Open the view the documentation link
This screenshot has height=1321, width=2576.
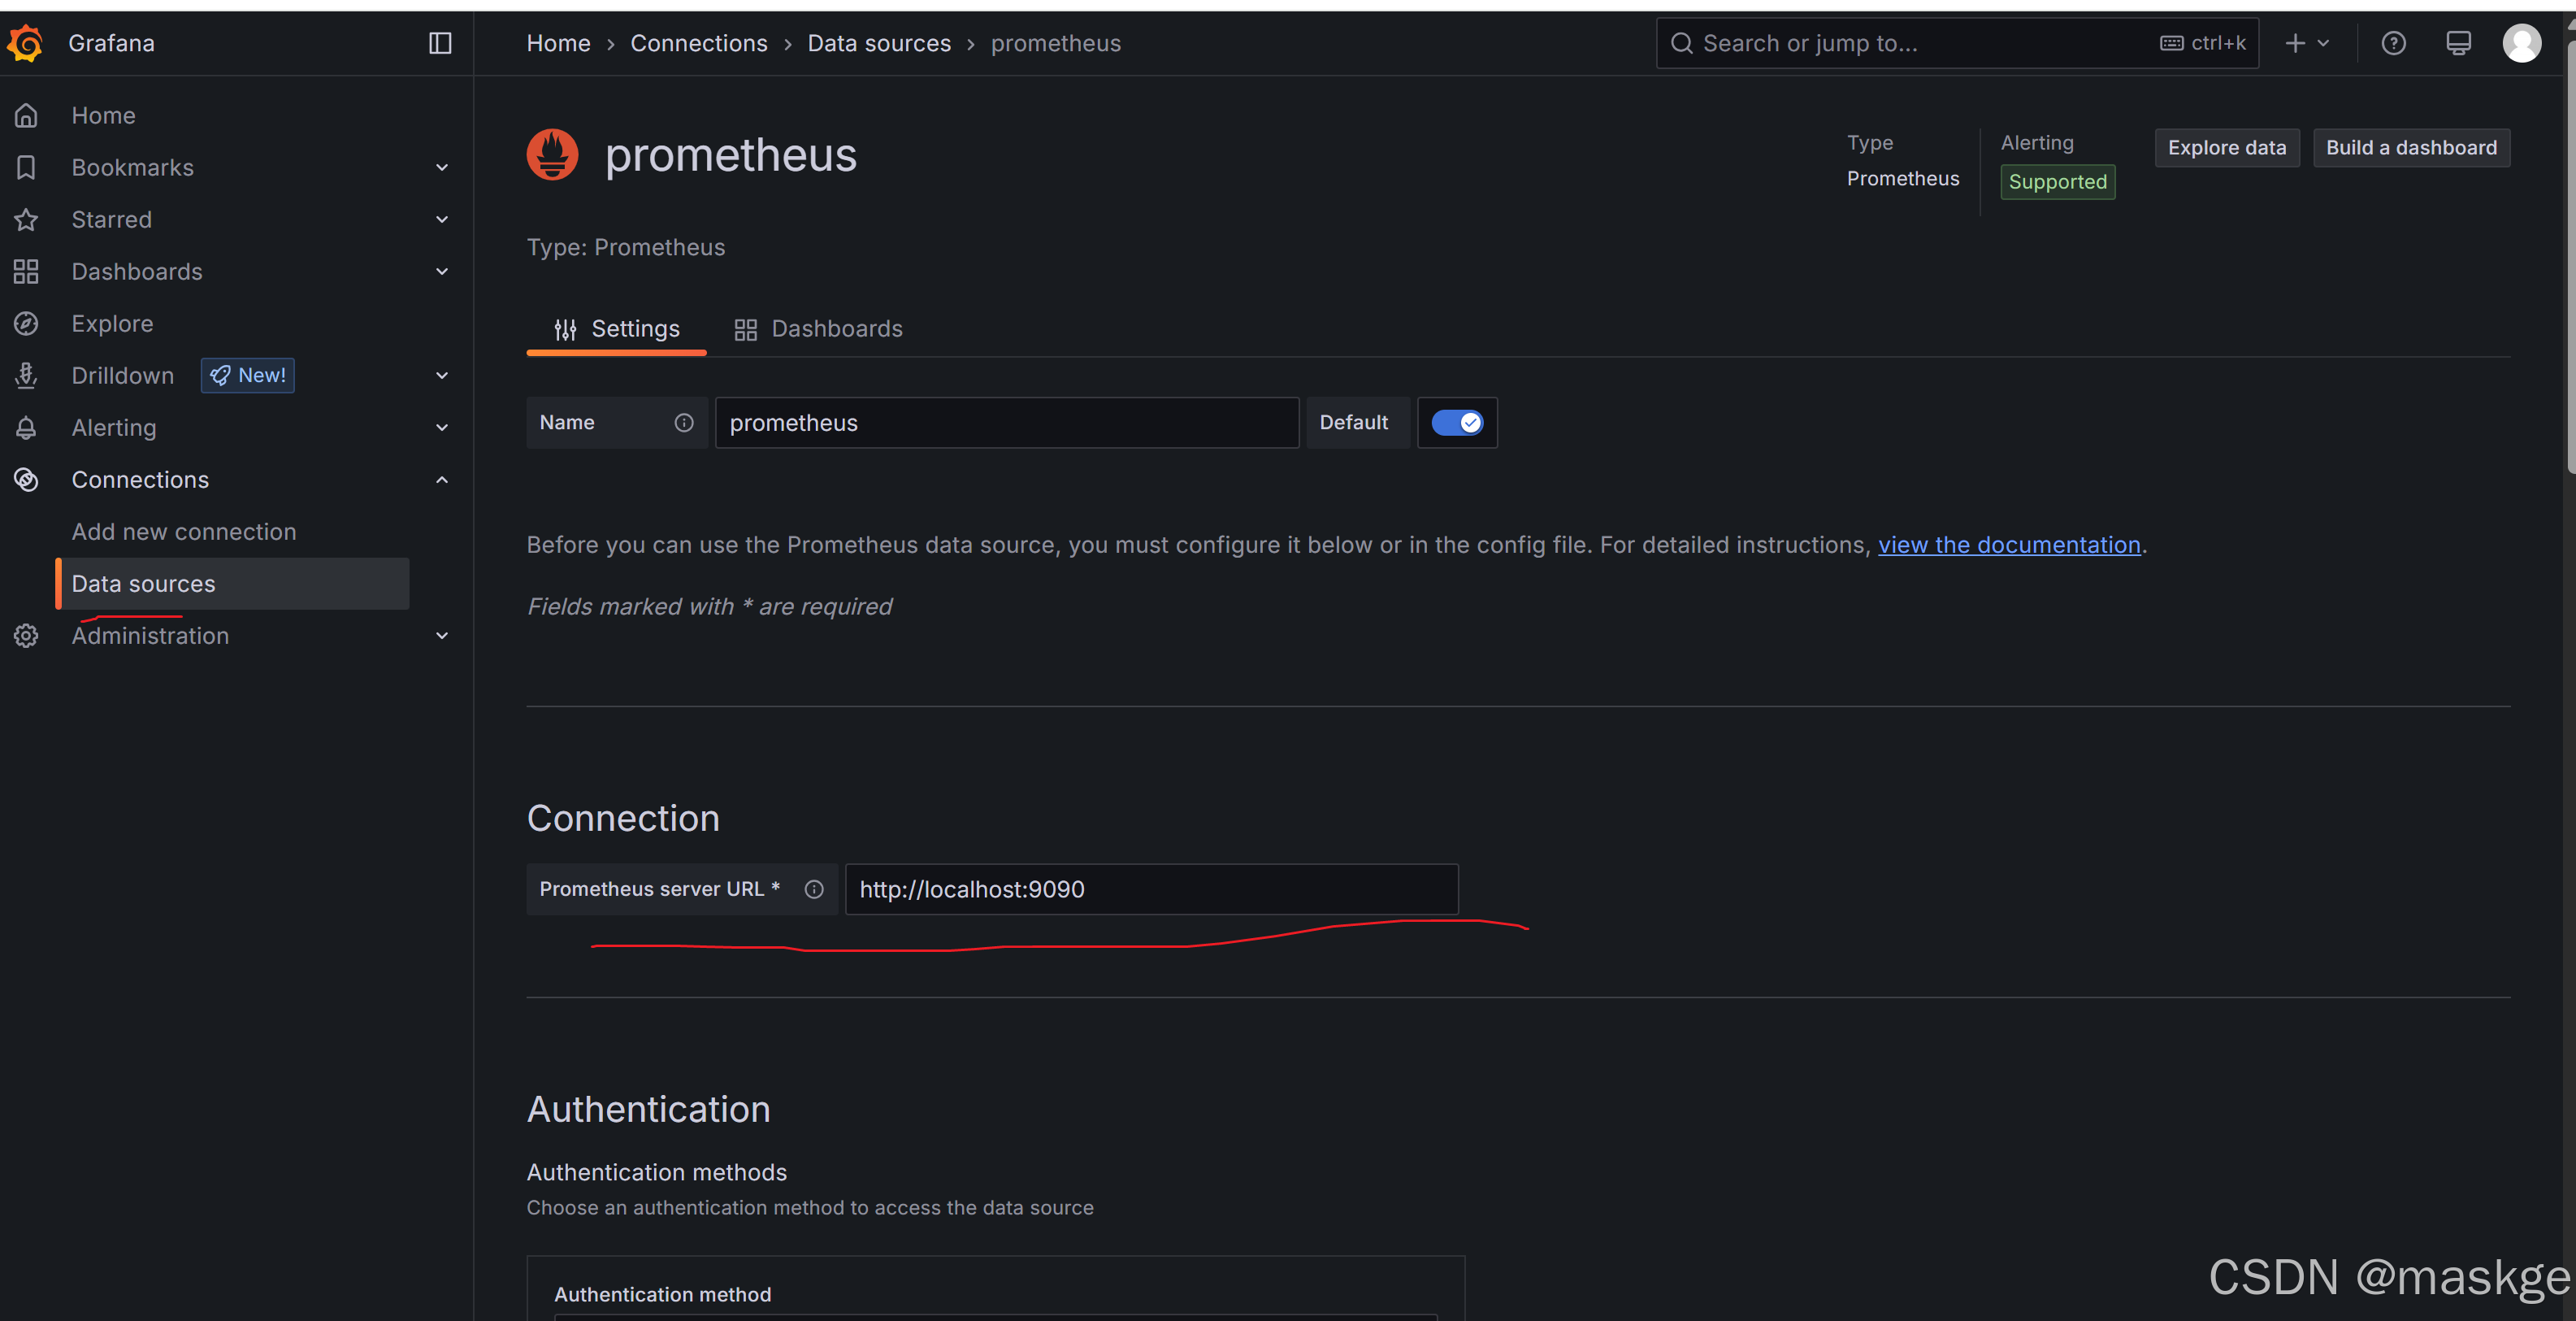[2008, 545]
